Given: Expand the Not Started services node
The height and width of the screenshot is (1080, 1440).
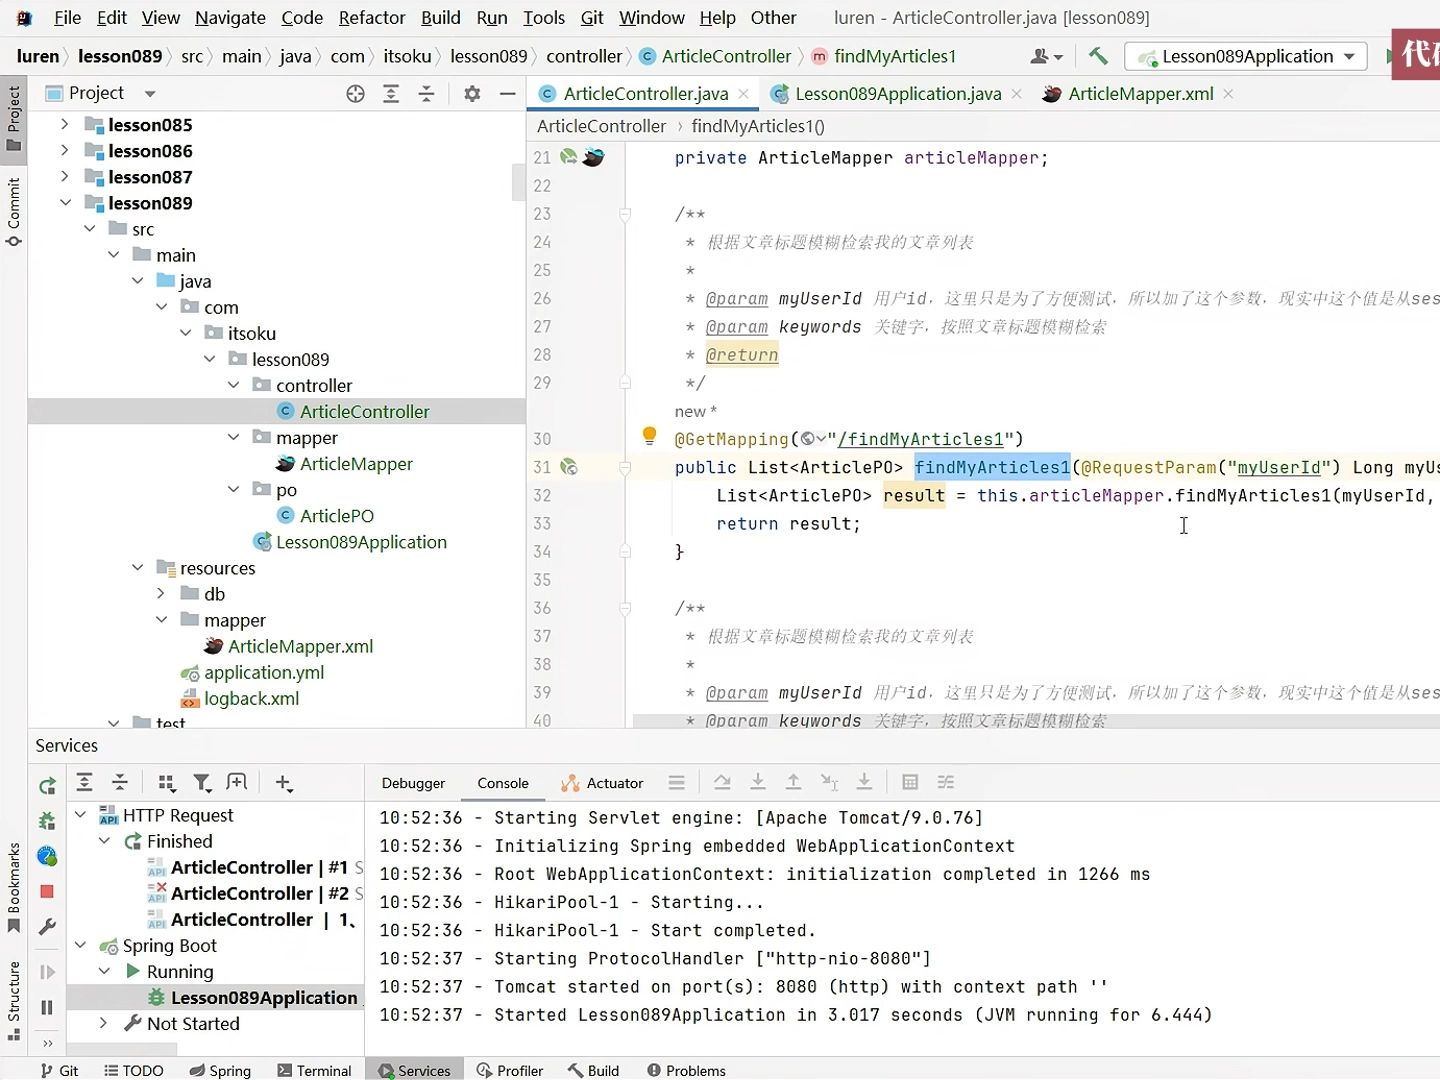Looking at the screenshot, I should click(x=104, y=1023).
